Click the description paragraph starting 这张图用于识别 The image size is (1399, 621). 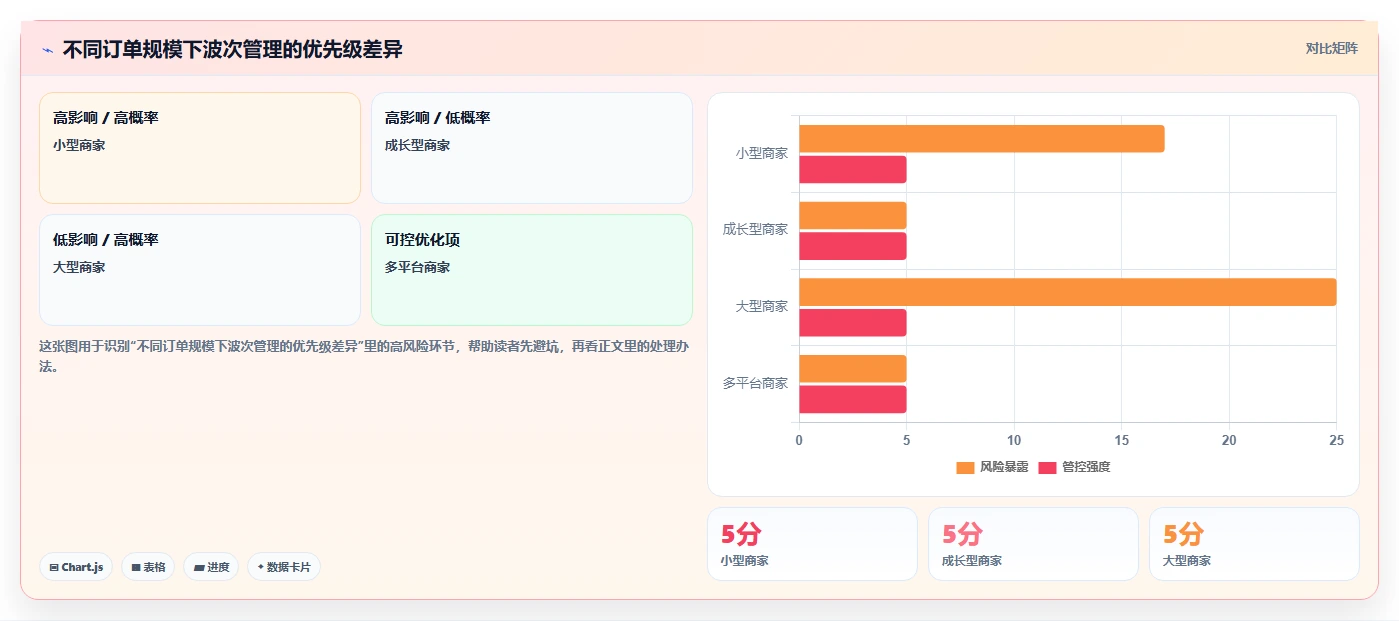click(x=365, y=356)
